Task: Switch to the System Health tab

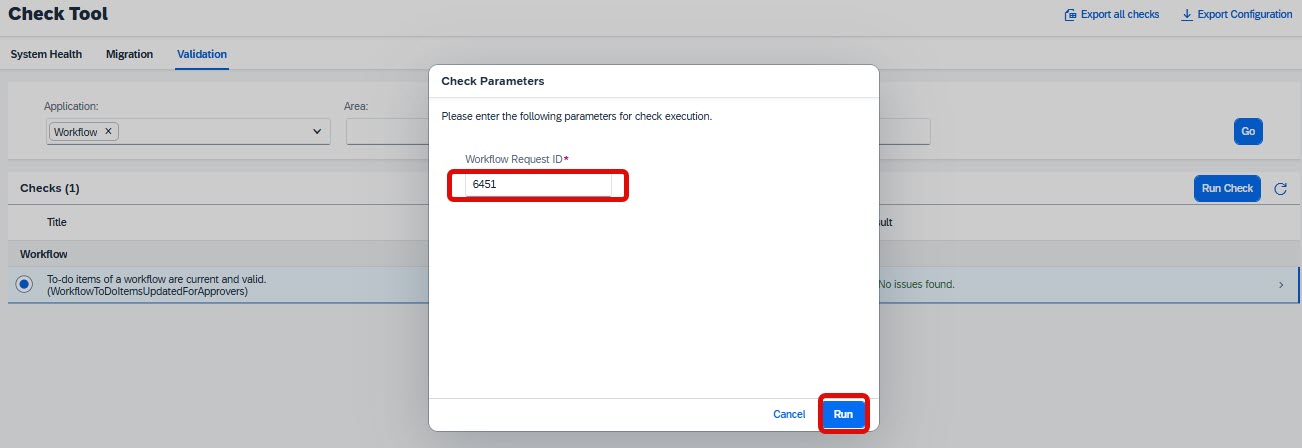Action: tap(46, 54)
